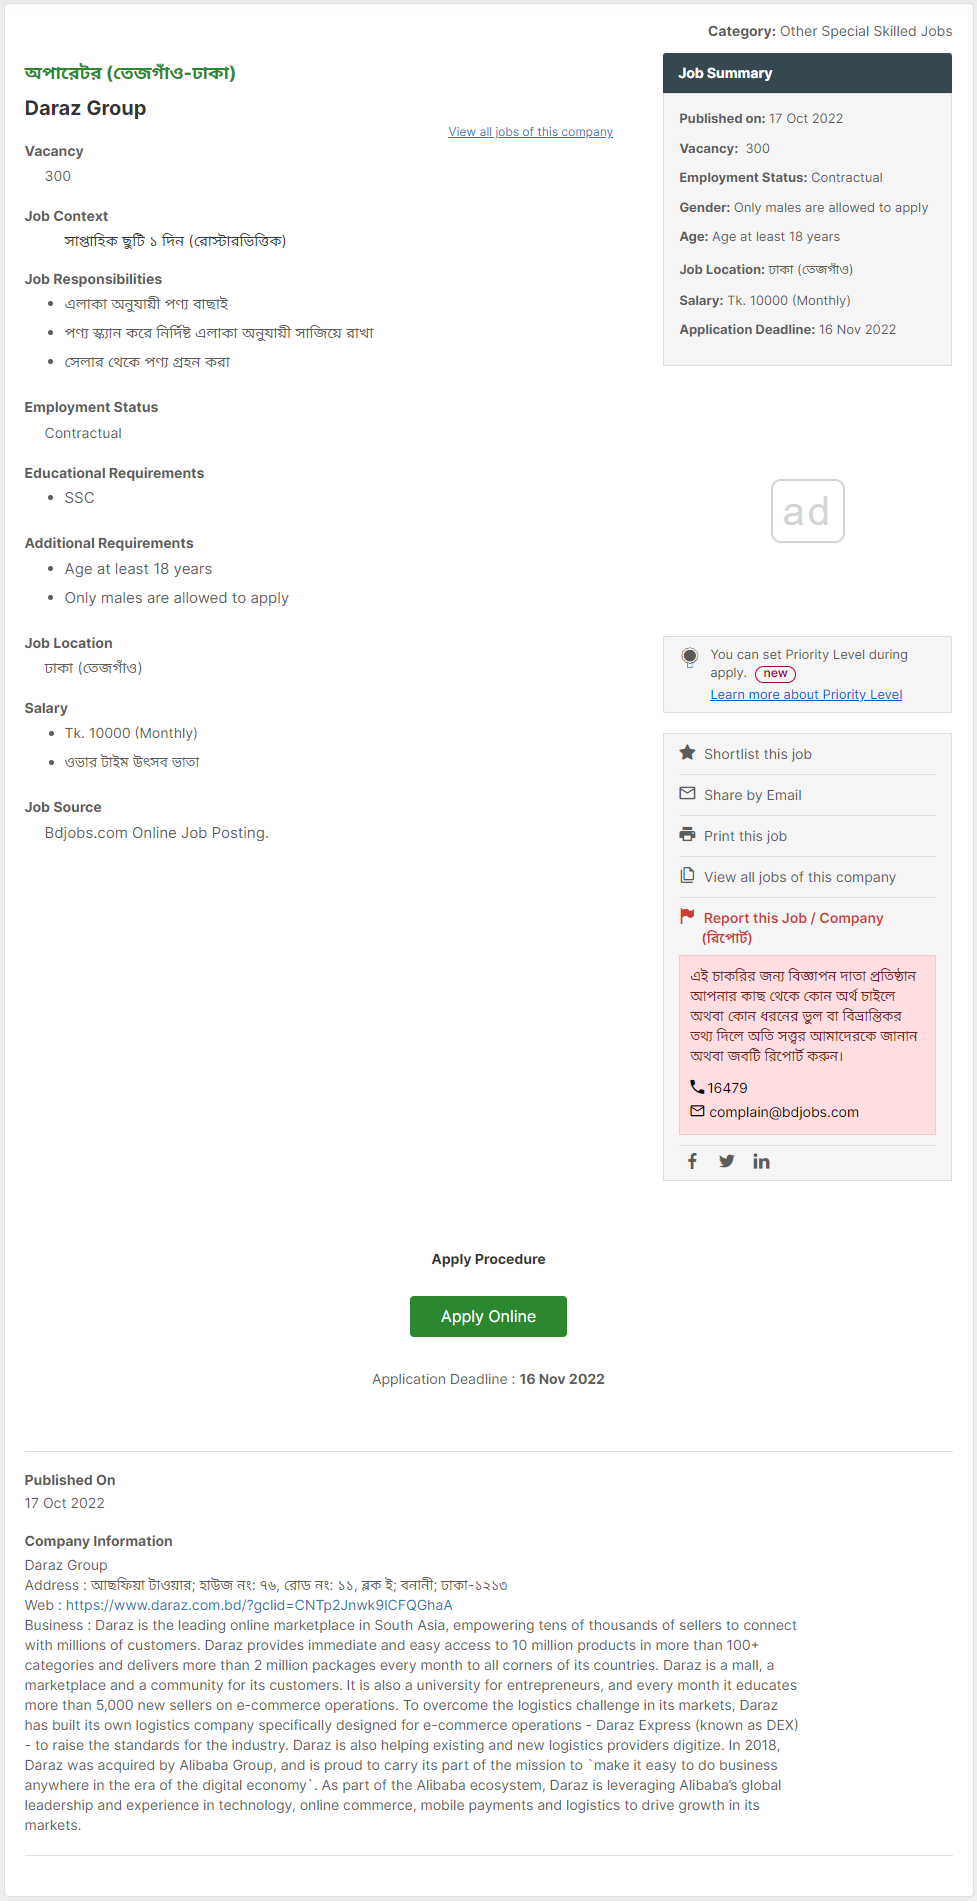Open Learn more about Priority Level link

click(x=806, y=695)
